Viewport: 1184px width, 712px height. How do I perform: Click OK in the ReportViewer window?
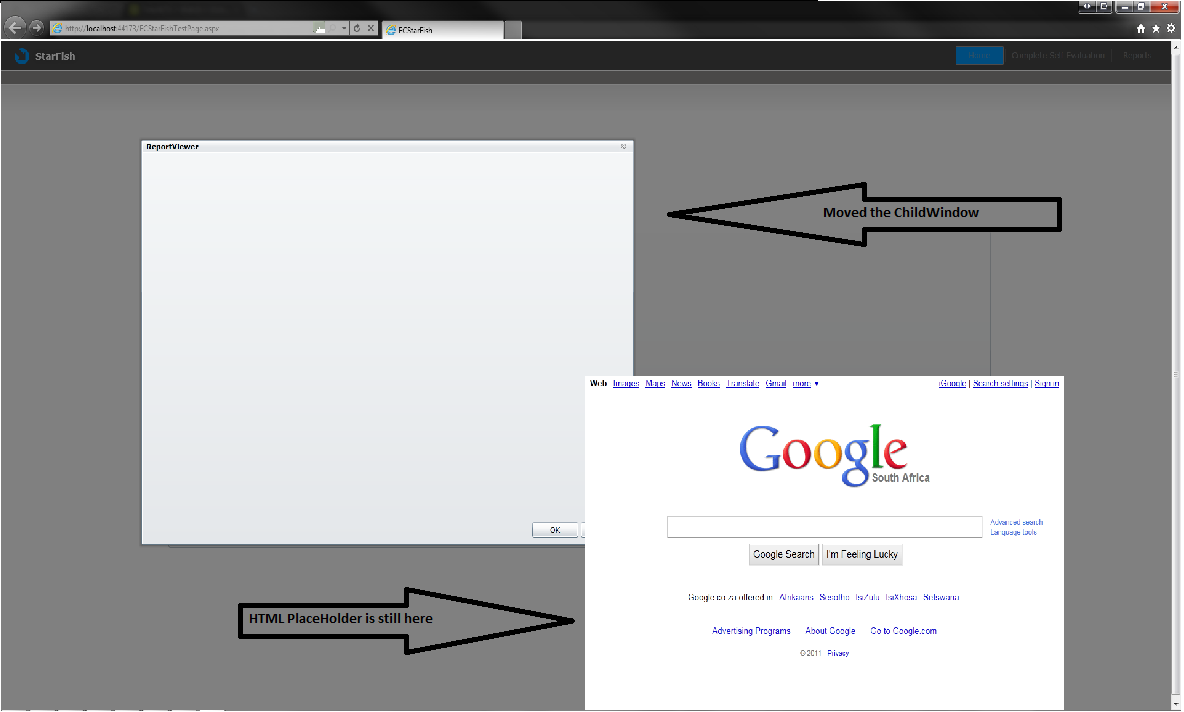coord(555,530)
